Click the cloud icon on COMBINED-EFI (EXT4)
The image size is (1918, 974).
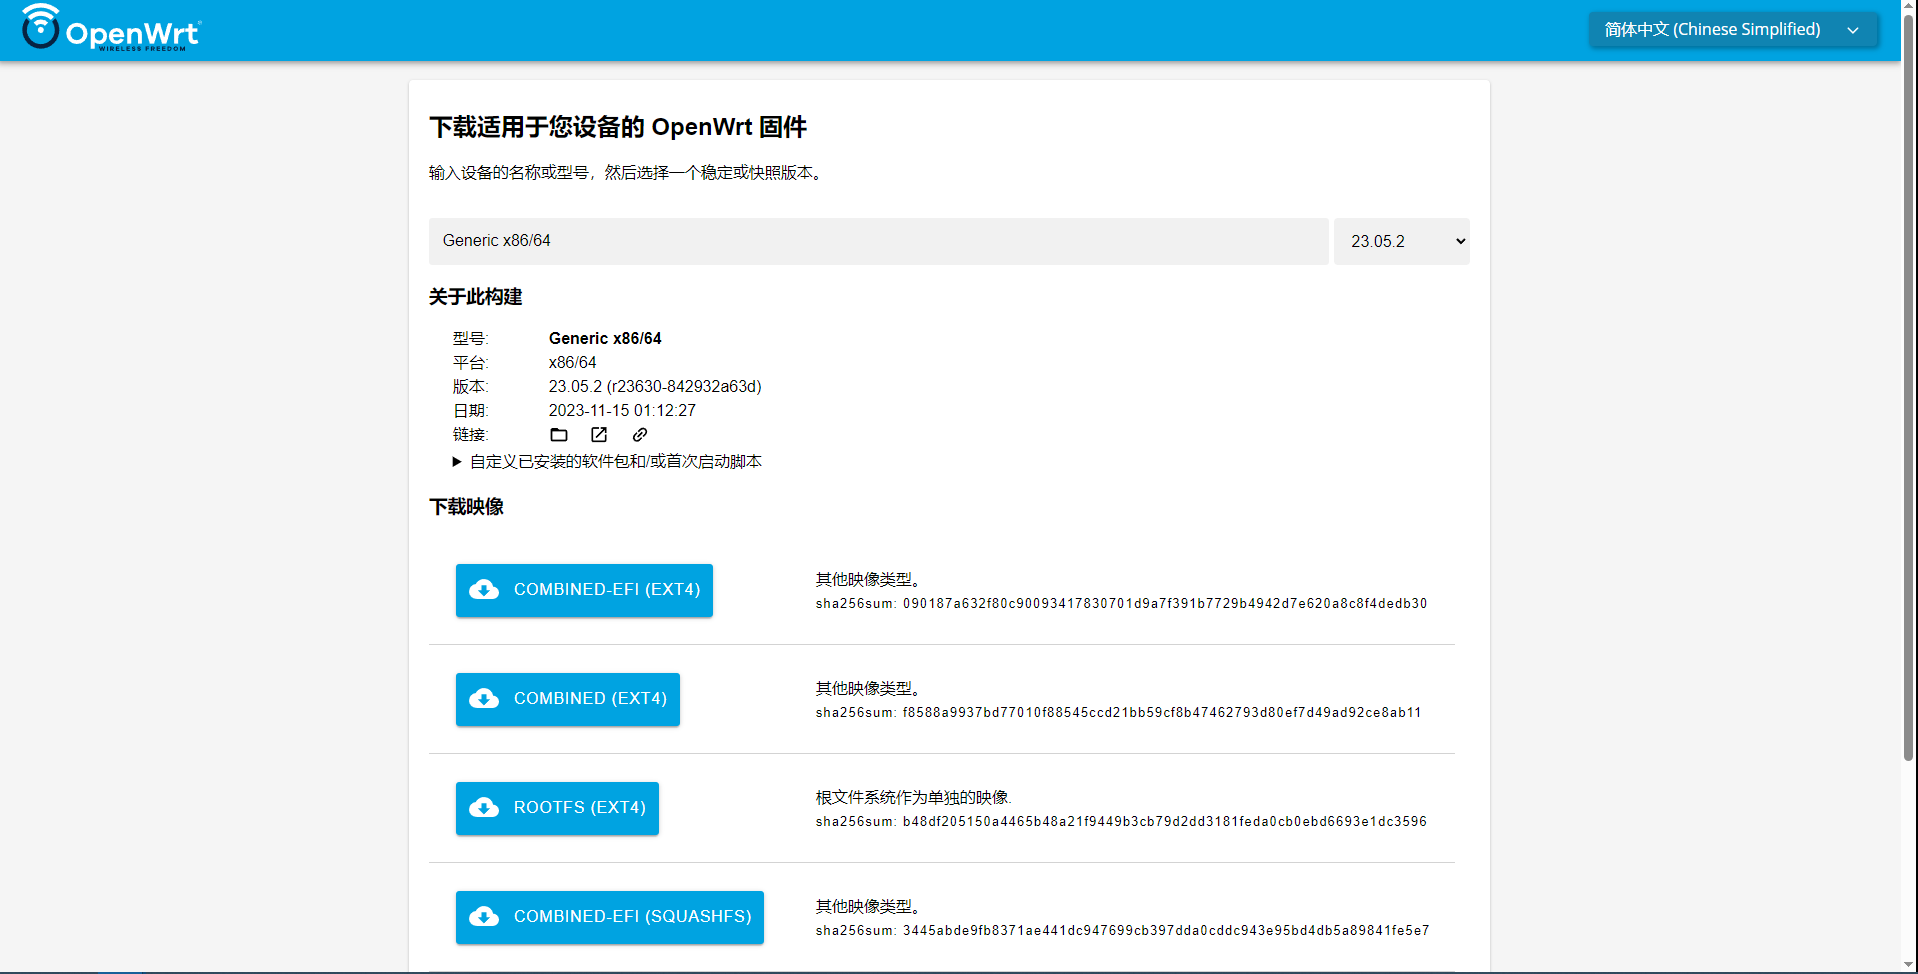pyautogui.click(x=485, y=590)
